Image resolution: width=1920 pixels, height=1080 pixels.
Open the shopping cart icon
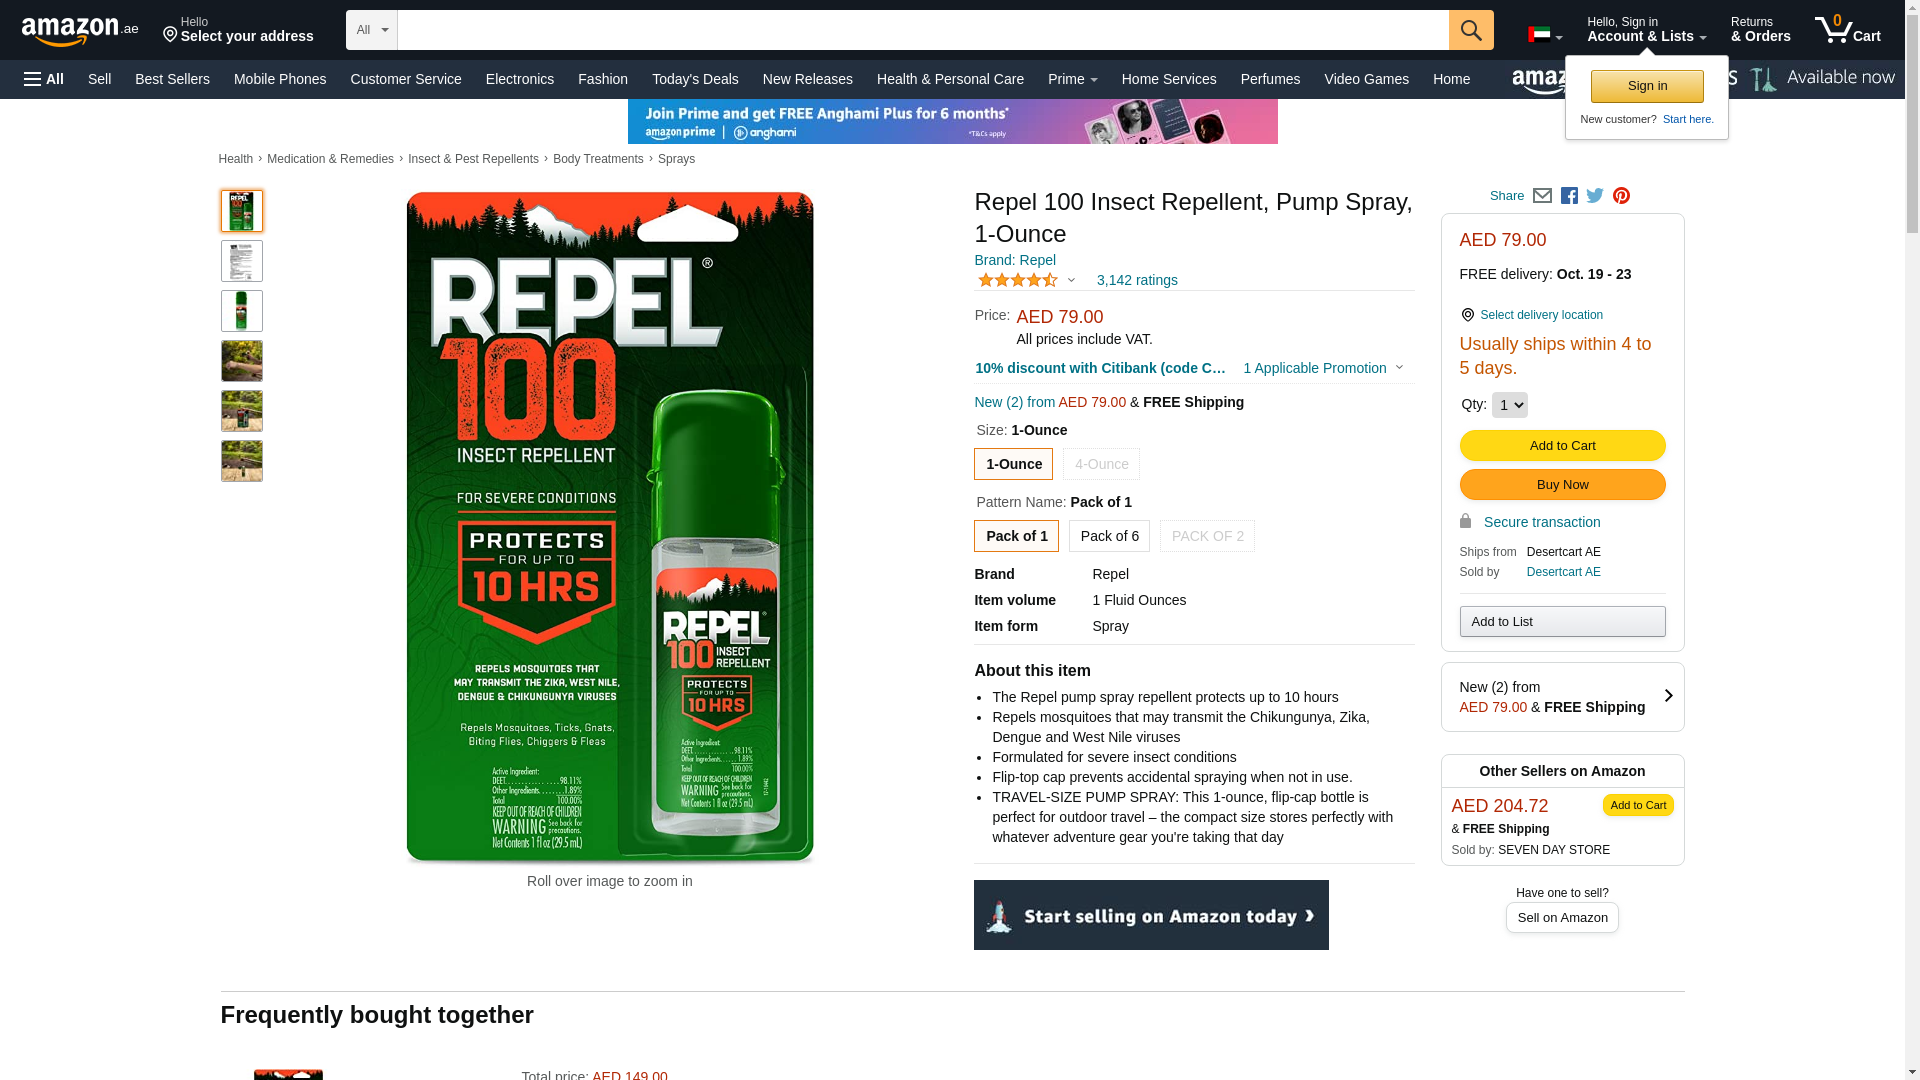pos(1847,30)
